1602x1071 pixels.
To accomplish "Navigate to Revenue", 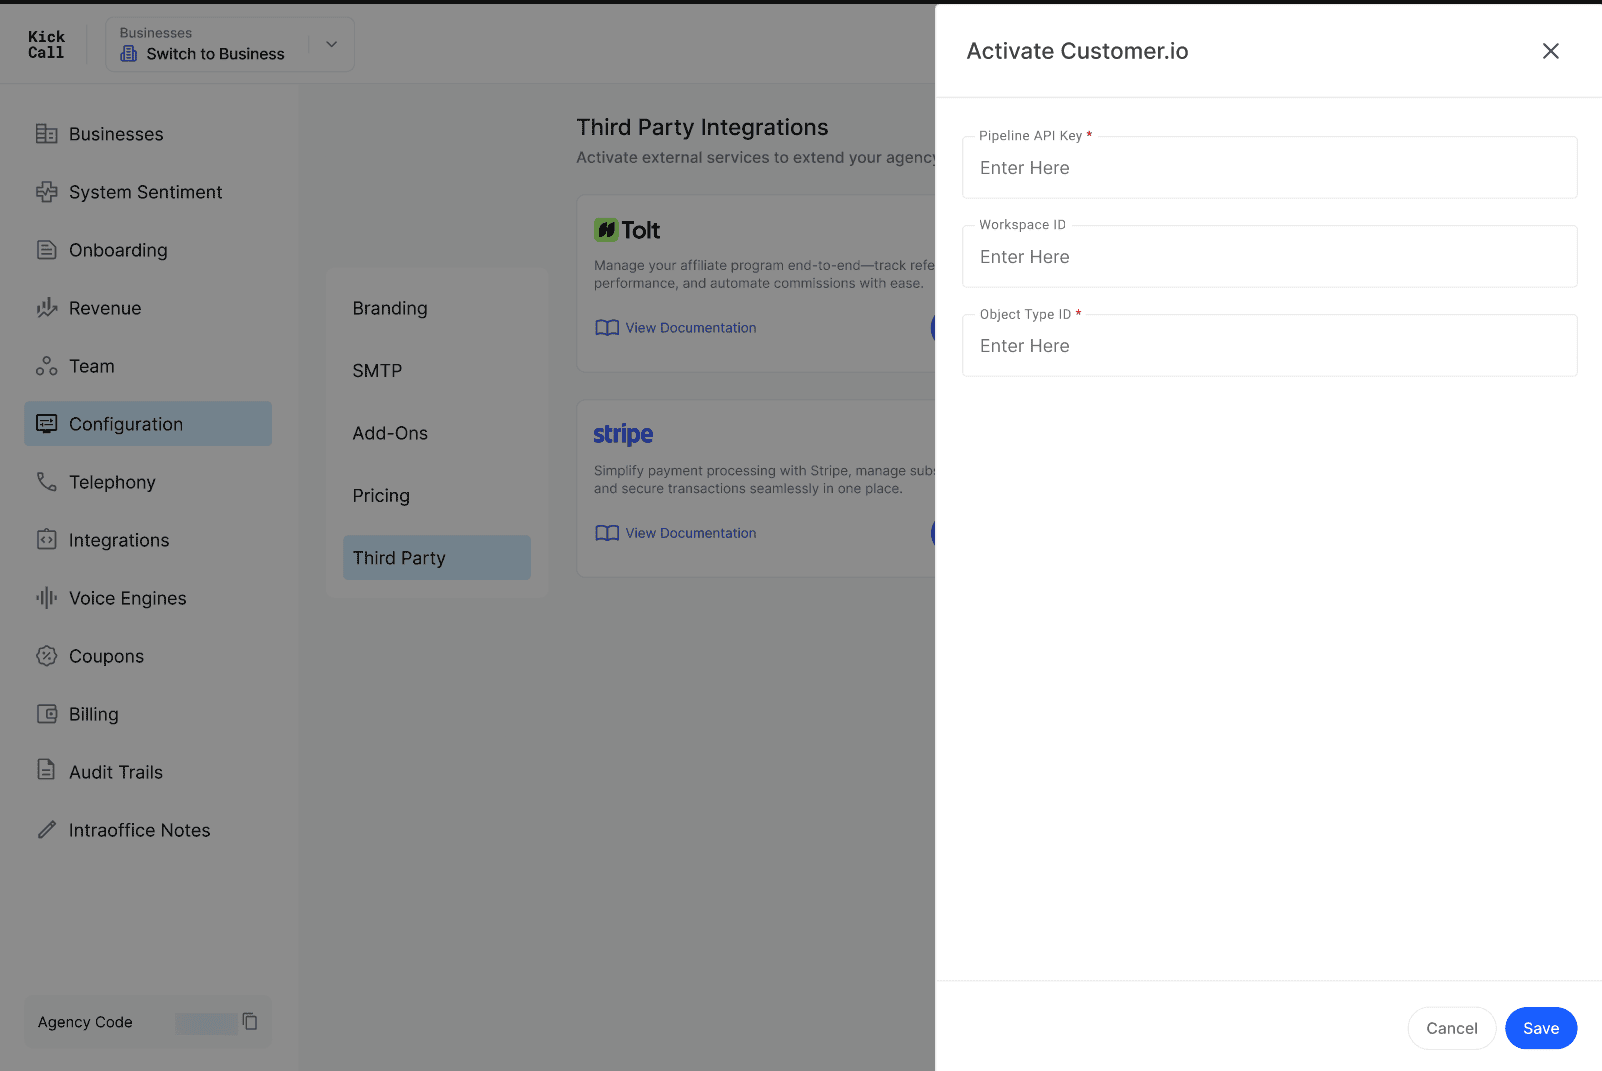I will [x=148, y=308].
